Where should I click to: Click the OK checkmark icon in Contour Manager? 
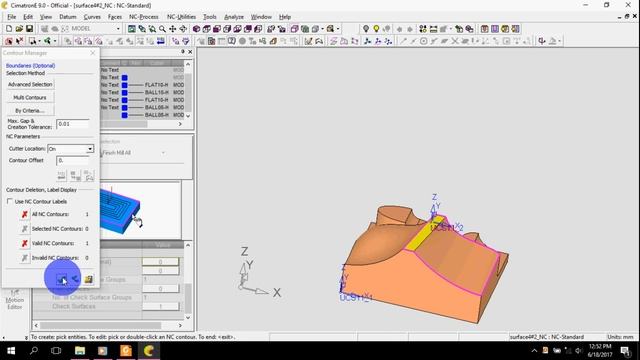(x=62, y=280)
